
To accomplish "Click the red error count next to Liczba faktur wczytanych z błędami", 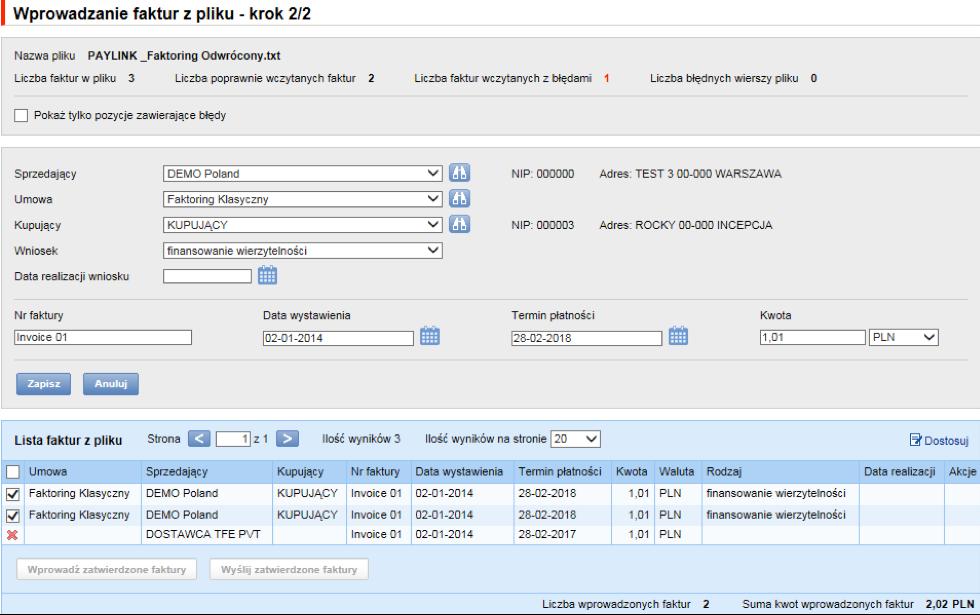I will click(606, 78).
